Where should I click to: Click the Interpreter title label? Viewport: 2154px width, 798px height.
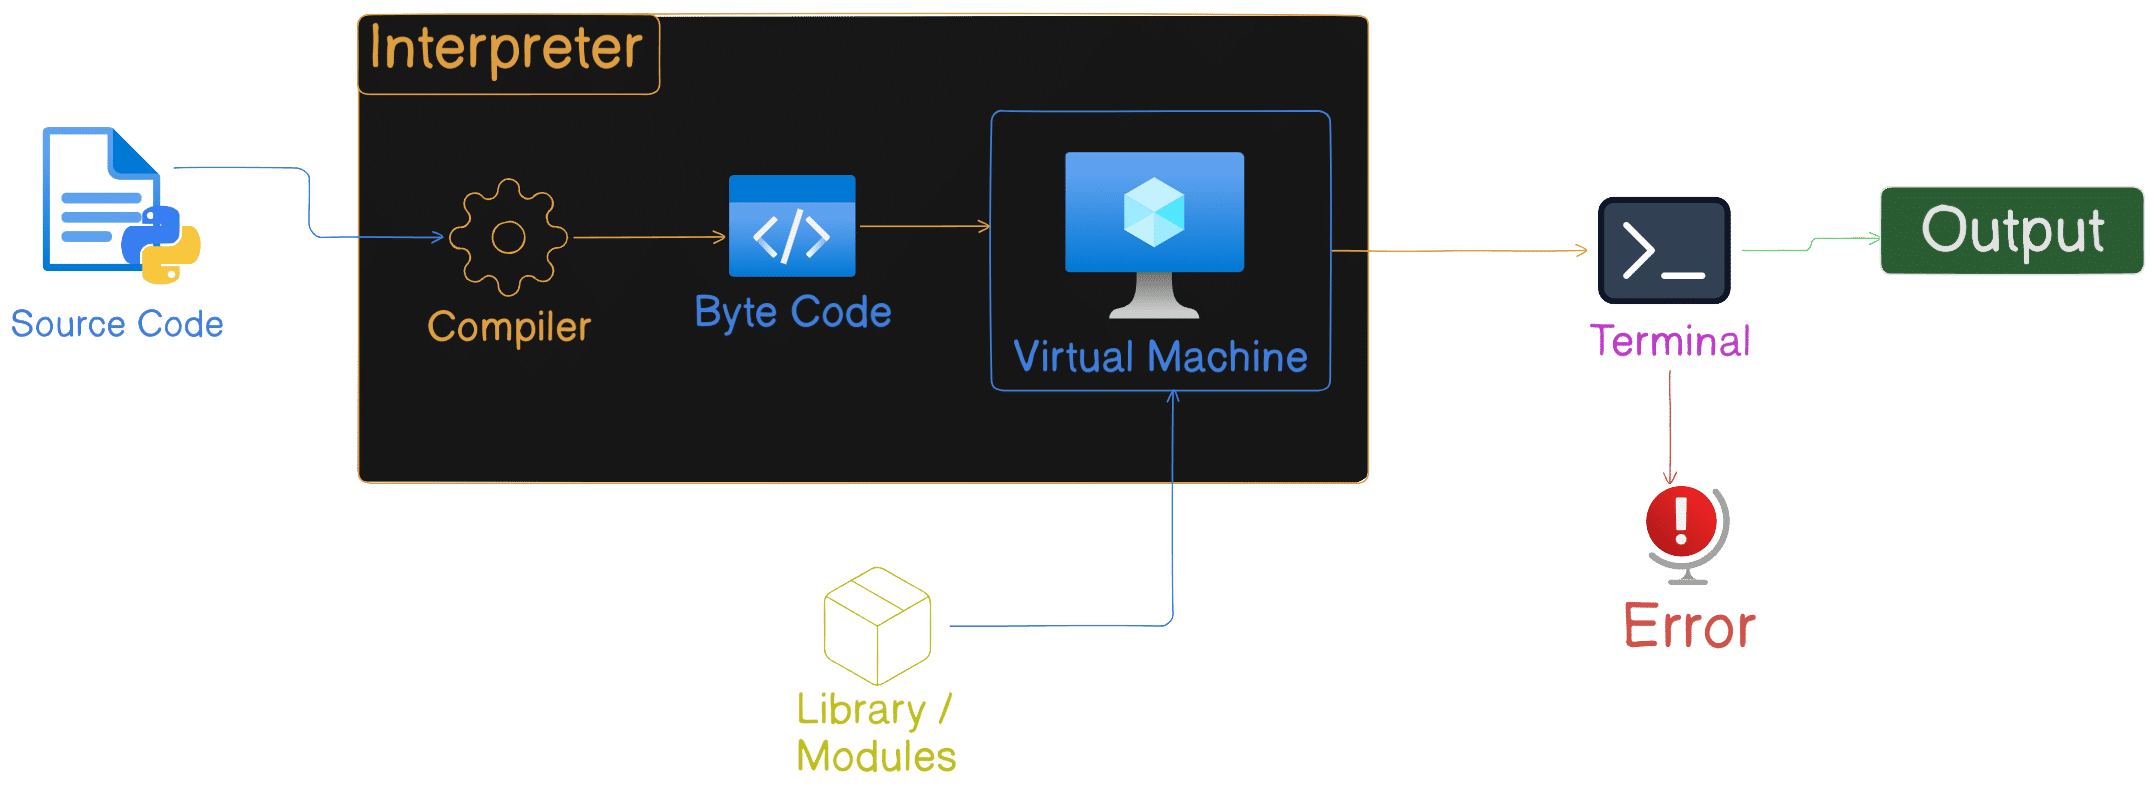507,49
